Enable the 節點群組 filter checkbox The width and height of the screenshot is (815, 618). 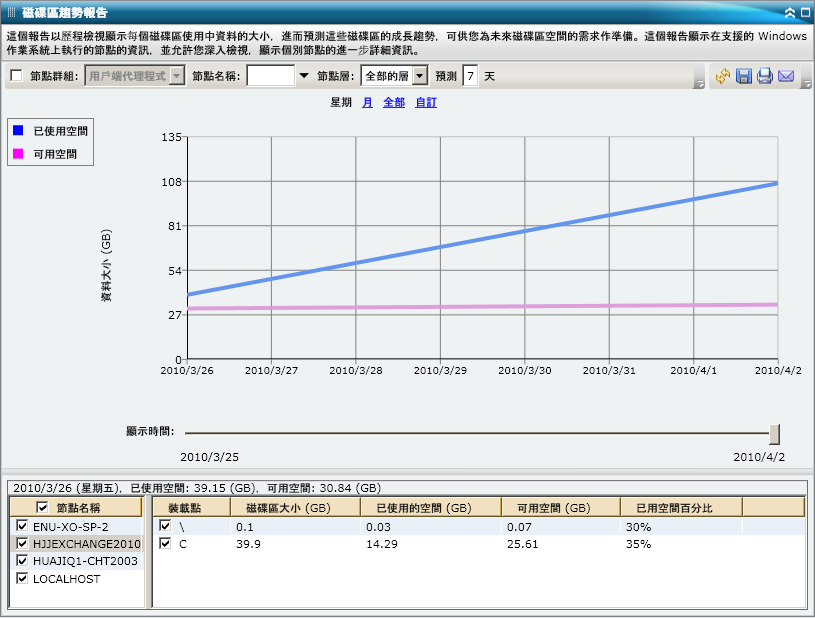pyautogui.click(x=17, y=76)
